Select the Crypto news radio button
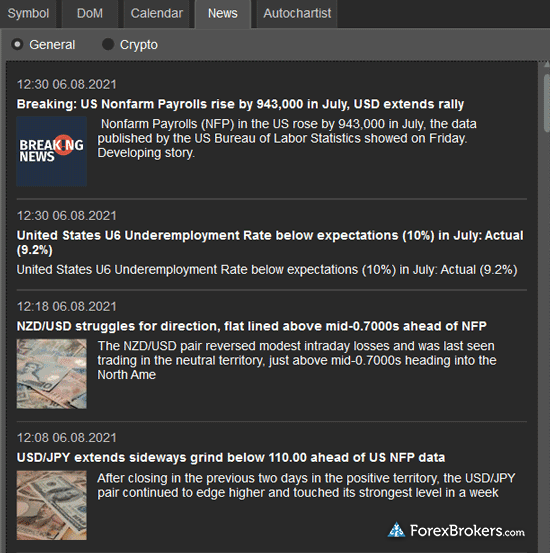550x553 pixels. pyautogui.click(x=108, y=44)
